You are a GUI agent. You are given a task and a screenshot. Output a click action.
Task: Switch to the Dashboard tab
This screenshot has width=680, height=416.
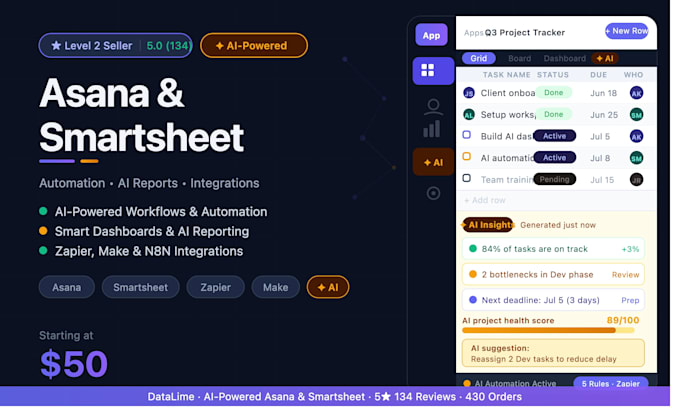click(564, 59)
